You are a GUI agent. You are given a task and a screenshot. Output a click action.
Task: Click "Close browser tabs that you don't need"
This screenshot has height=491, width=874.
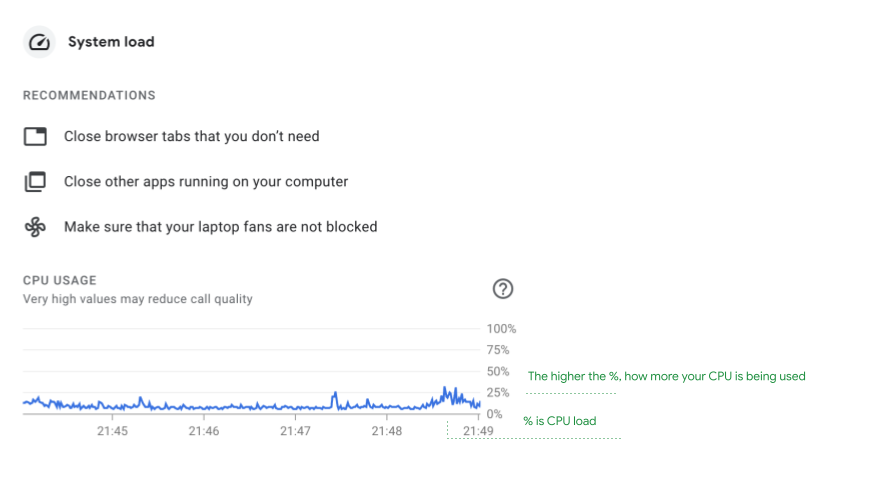191,136
